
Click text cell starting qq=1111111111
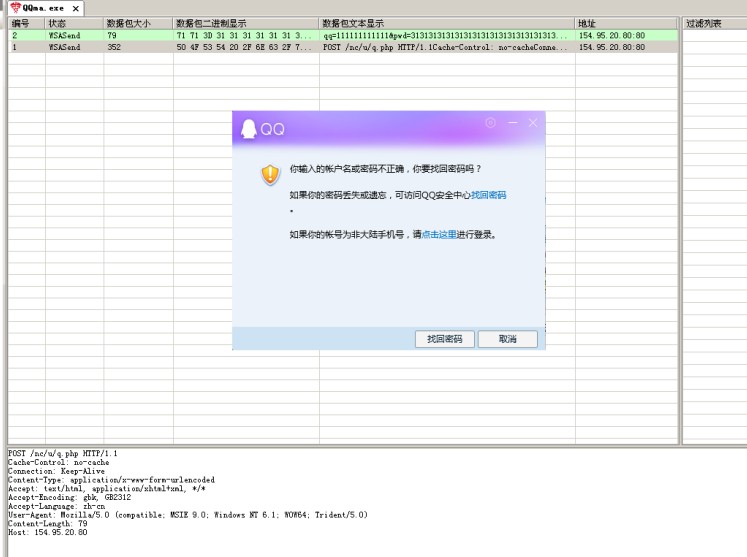[445, 35]
